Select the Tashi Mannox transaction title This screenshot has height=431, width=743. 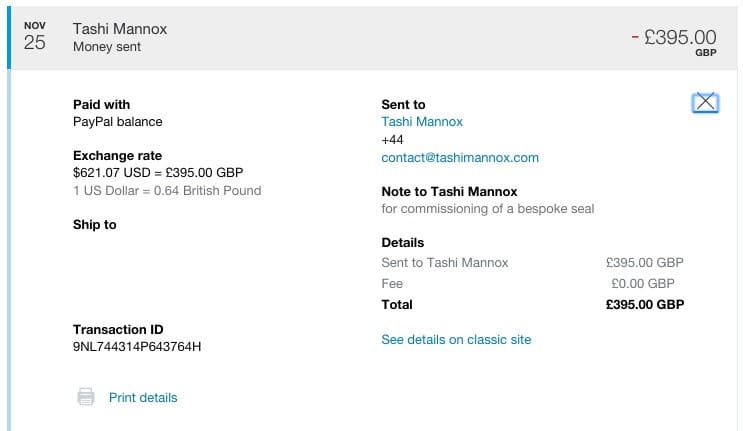point(120,29)
